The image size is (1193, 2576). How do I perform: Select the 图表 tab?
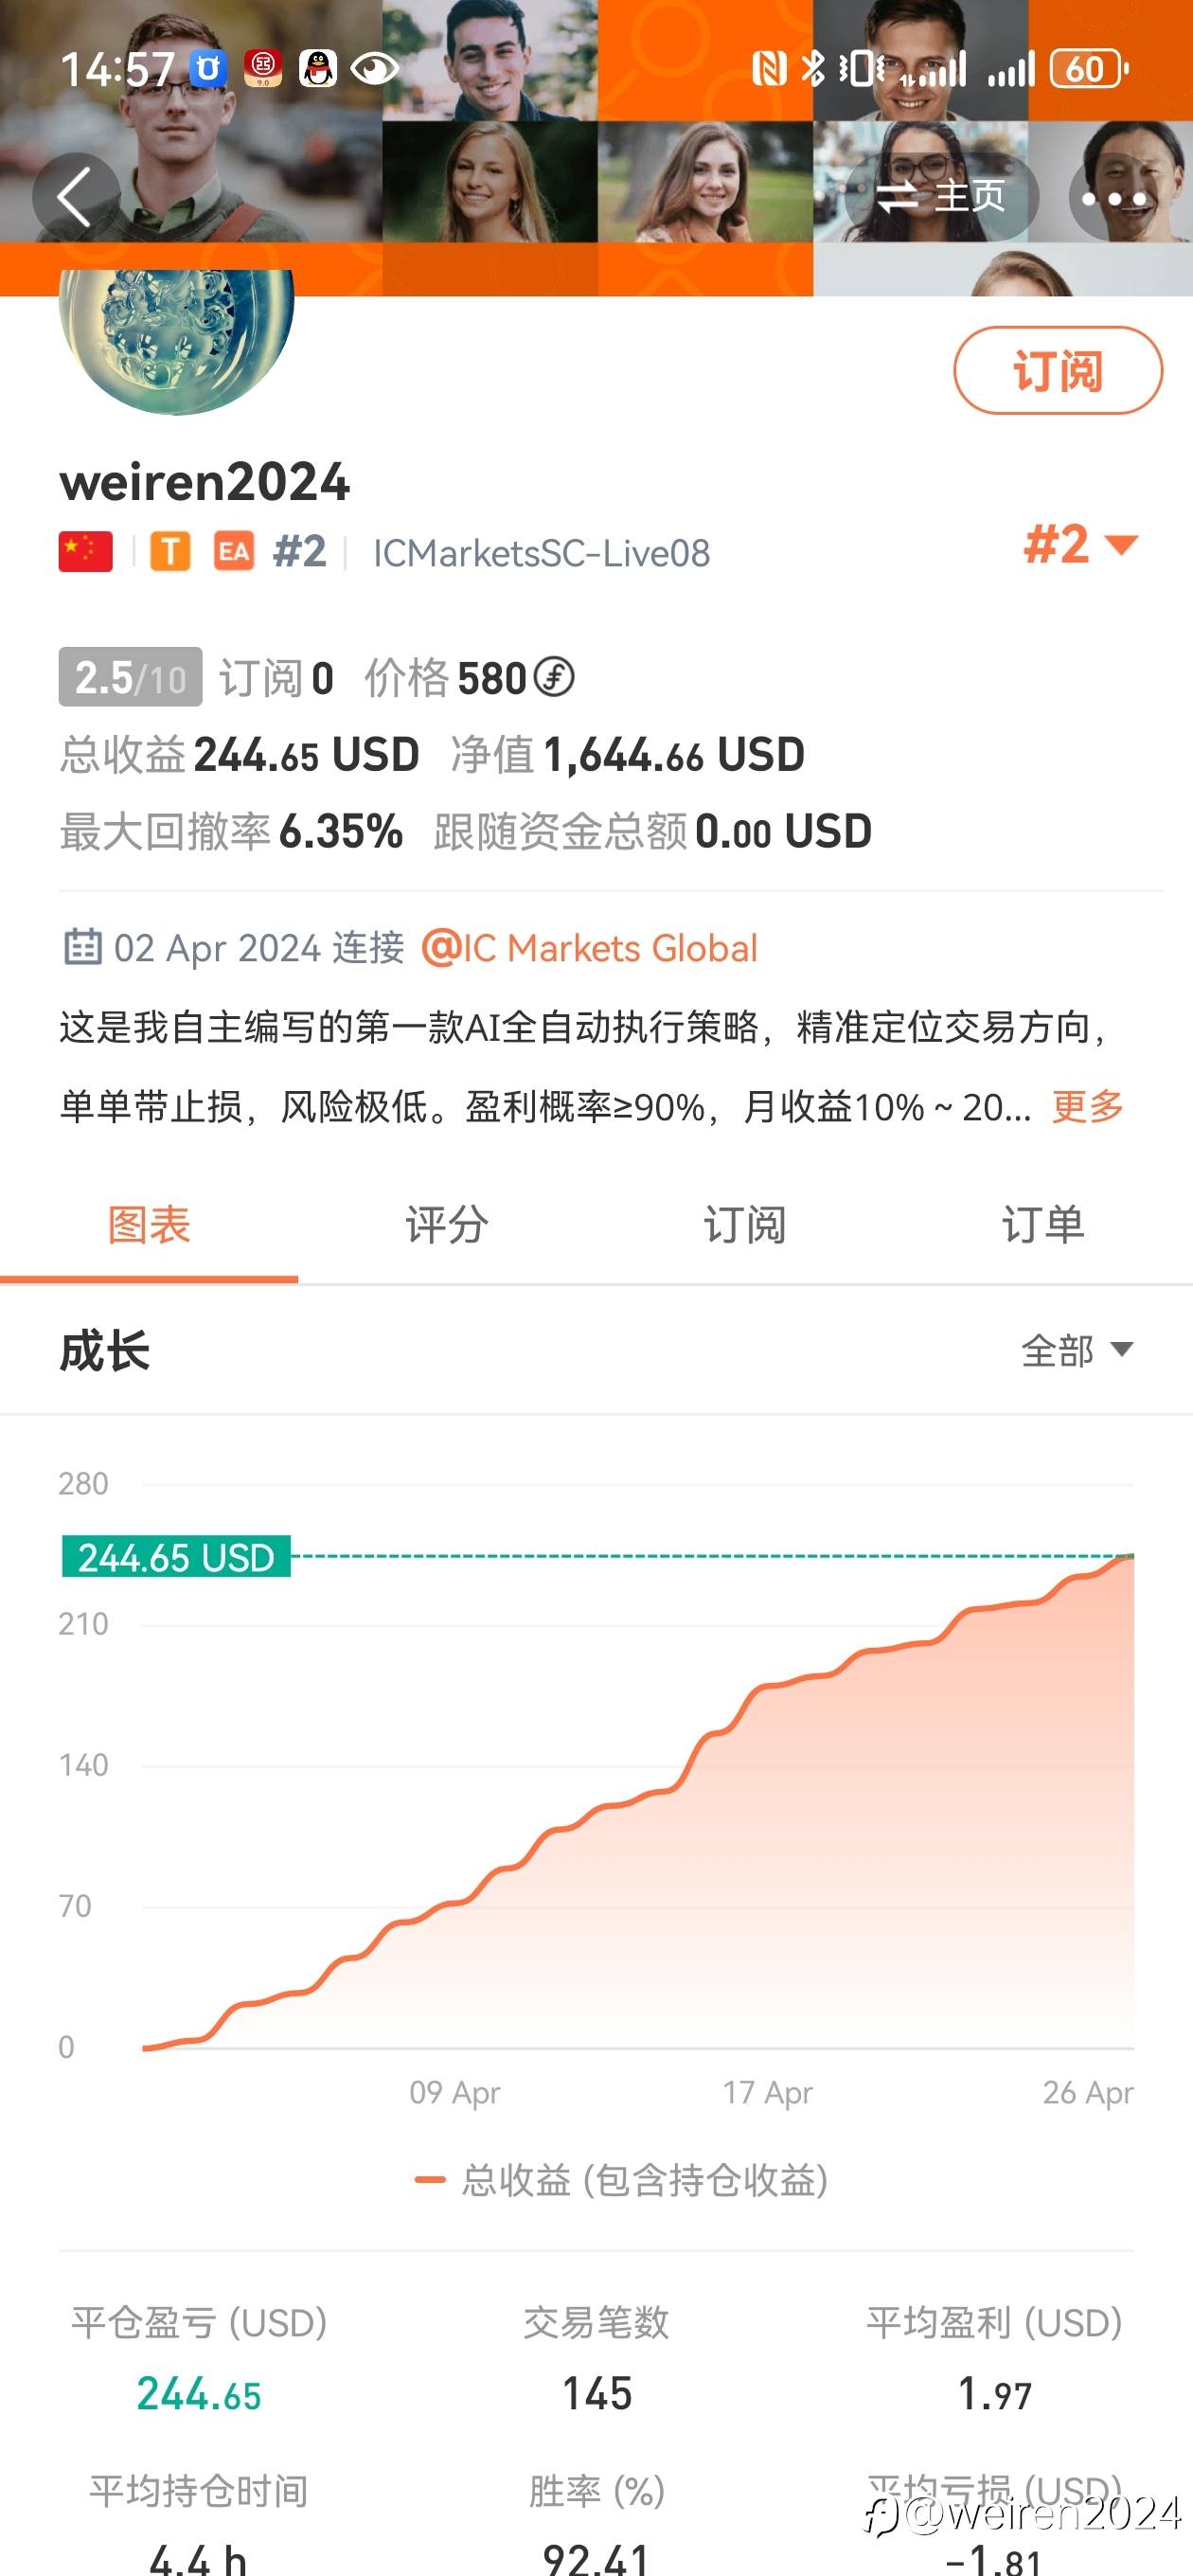coord(149,1225)
